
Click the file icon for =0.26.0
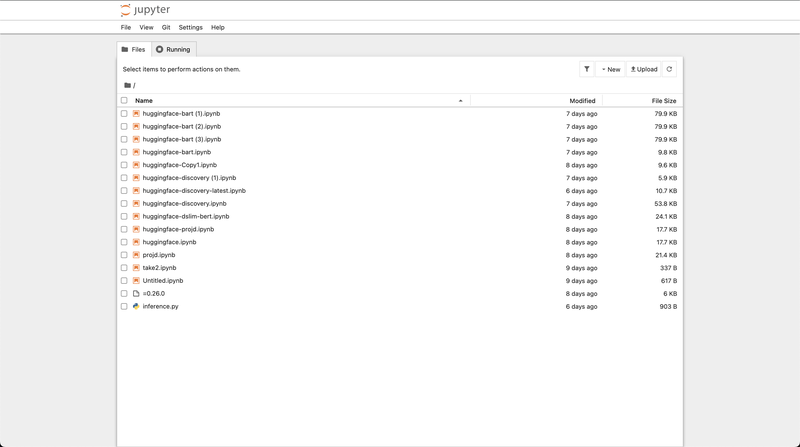point(136,293)
